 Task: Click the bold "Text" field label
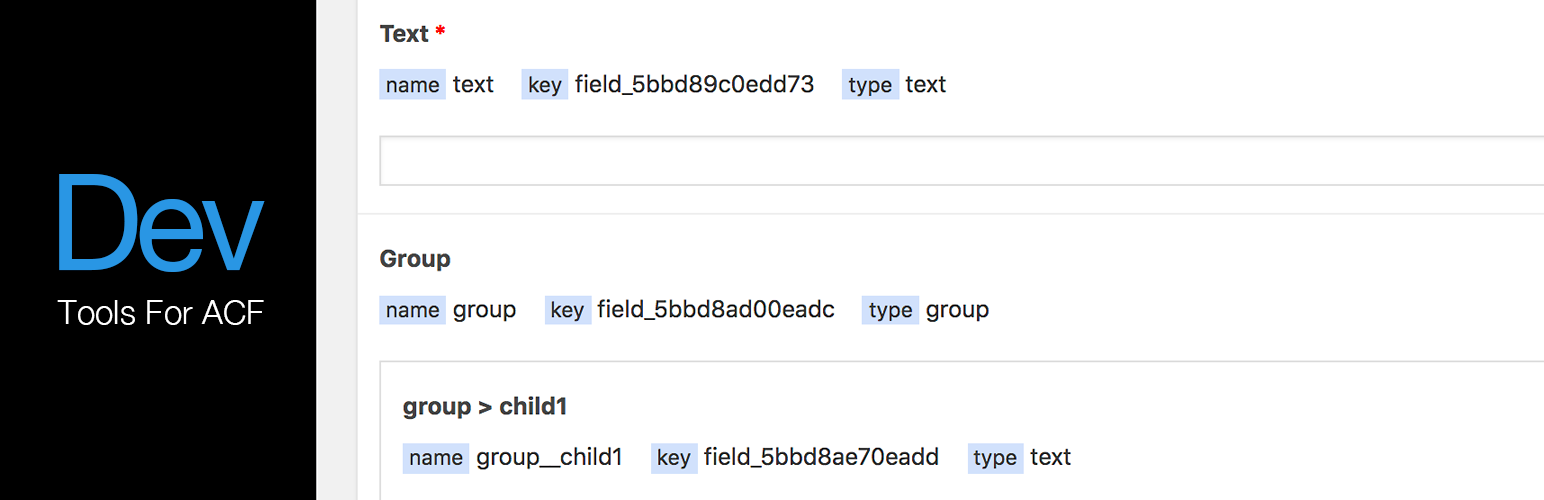click(404, 34)
